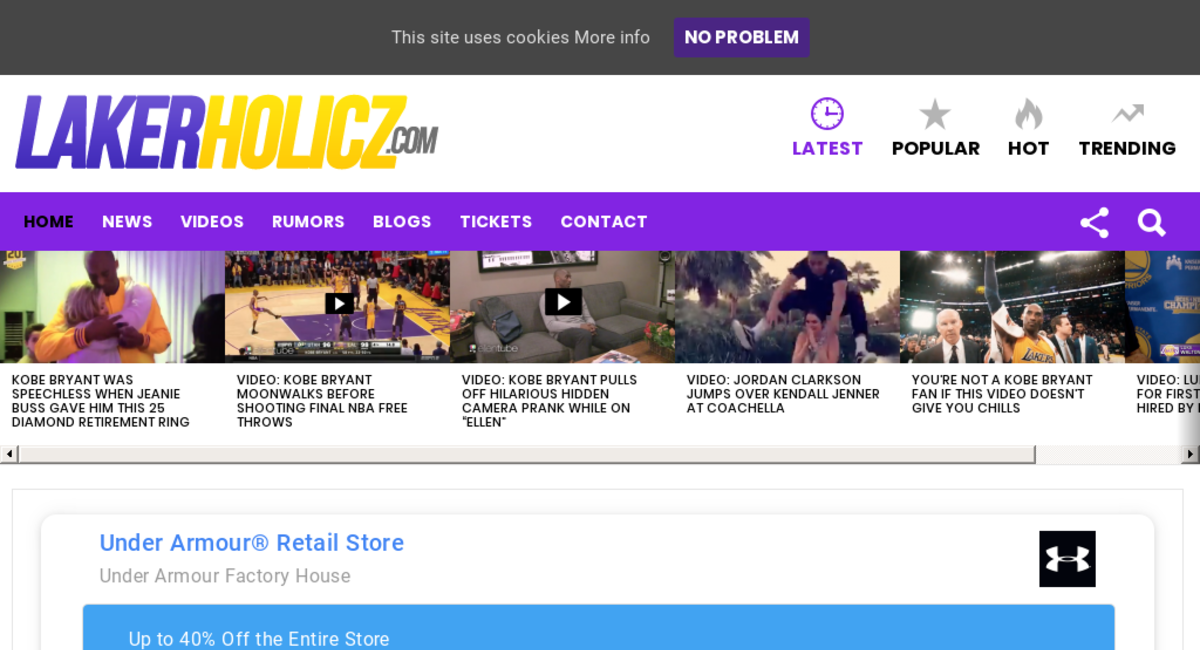Open Jordan Clarkson jumps over Kendall headline
Screen dimensions: 1200x650
point(783,394)
